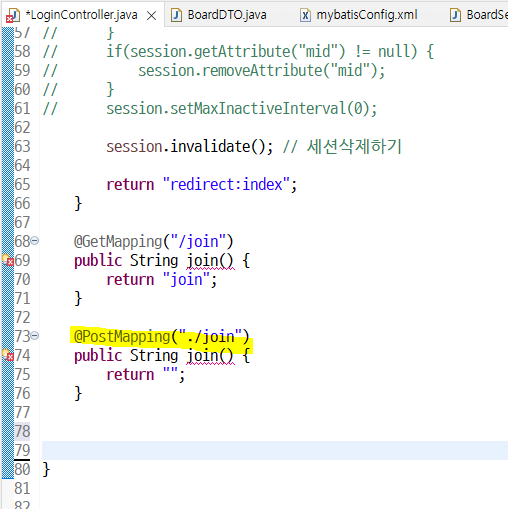
Task: Click the error-marked Java icon on LoginController tab
Action: [13, 16]
